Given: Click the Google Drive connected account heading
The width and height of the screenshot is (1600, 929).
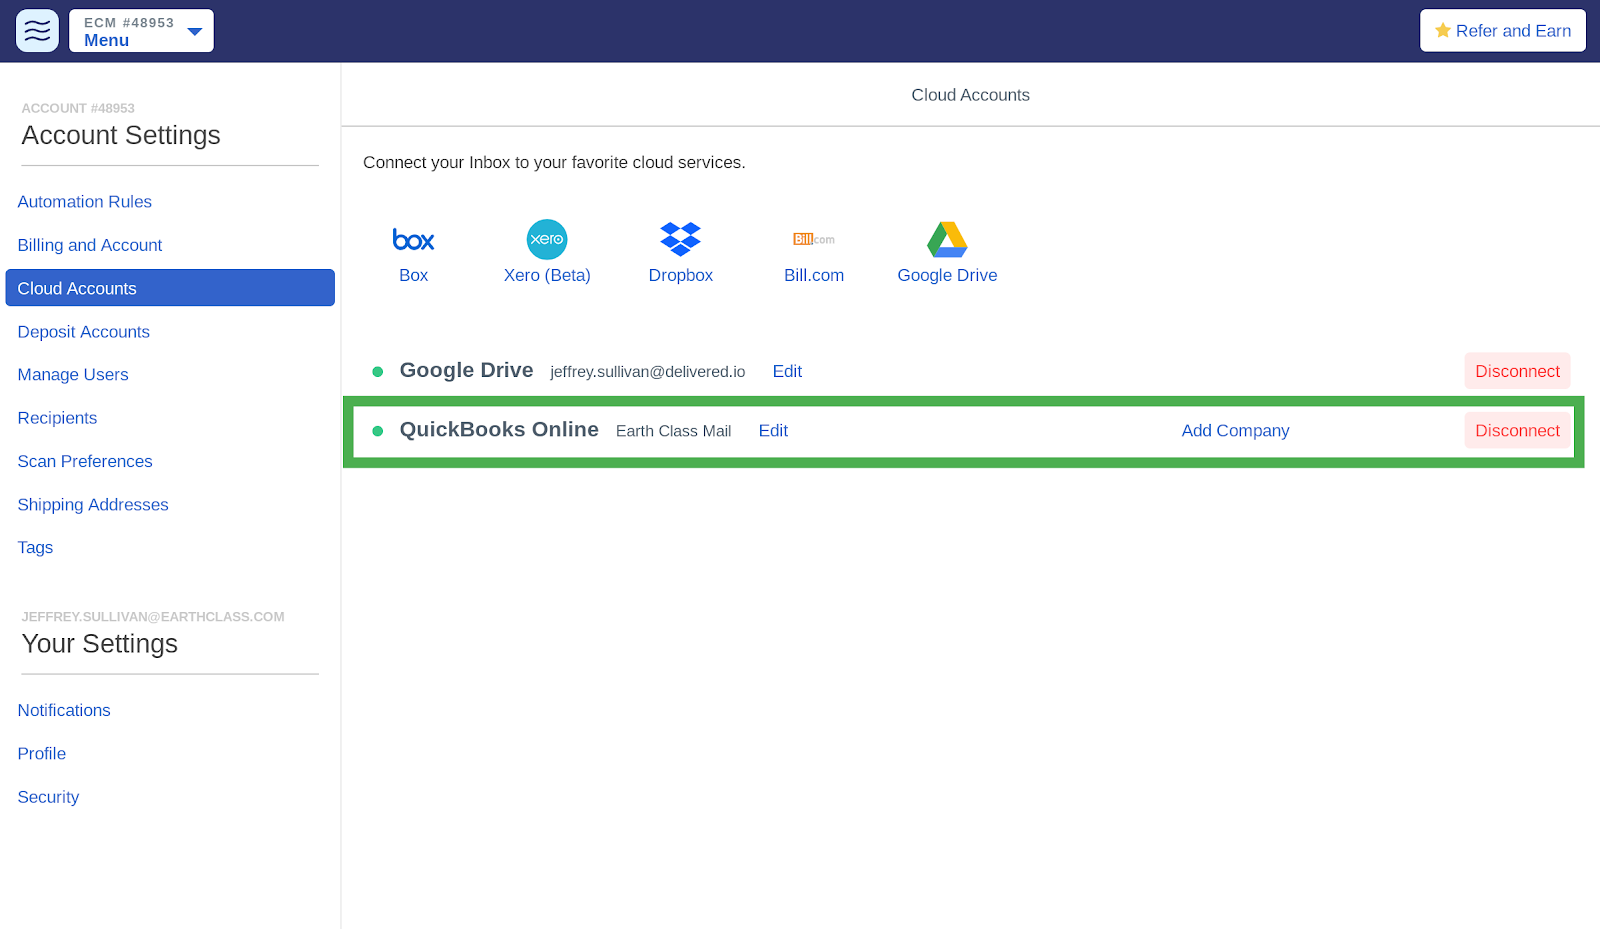Looking at the screenshot, I should tap(466, 370).
